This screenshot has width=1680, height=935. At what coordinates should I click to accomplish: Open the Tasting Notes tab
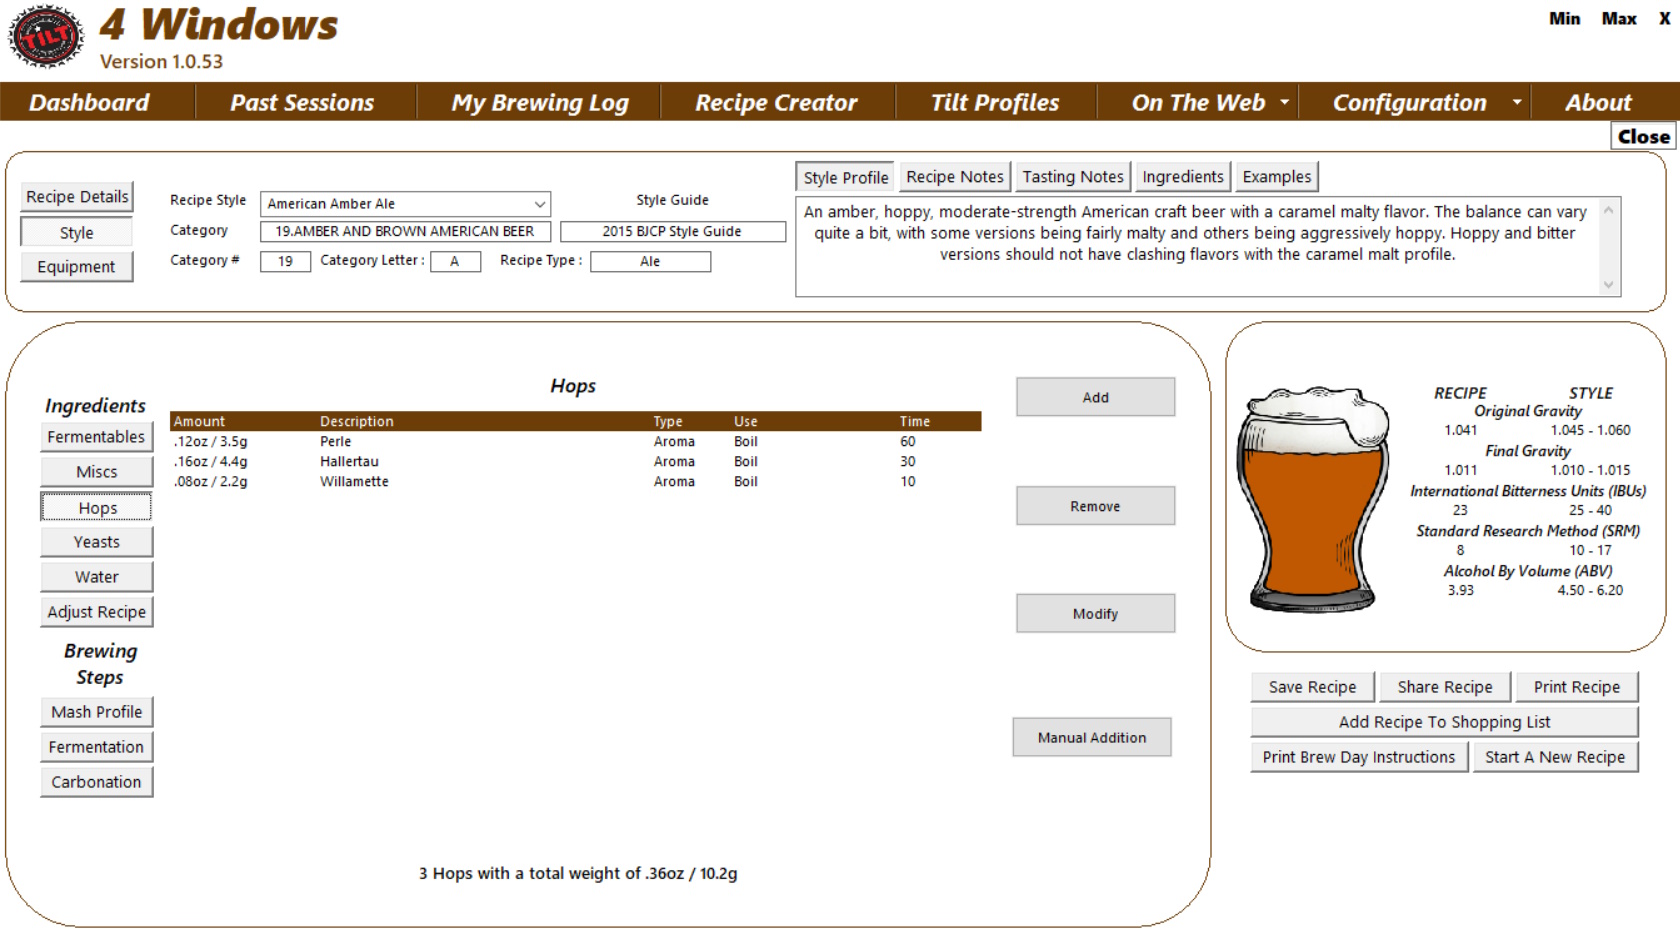[x=1073, y=177]
